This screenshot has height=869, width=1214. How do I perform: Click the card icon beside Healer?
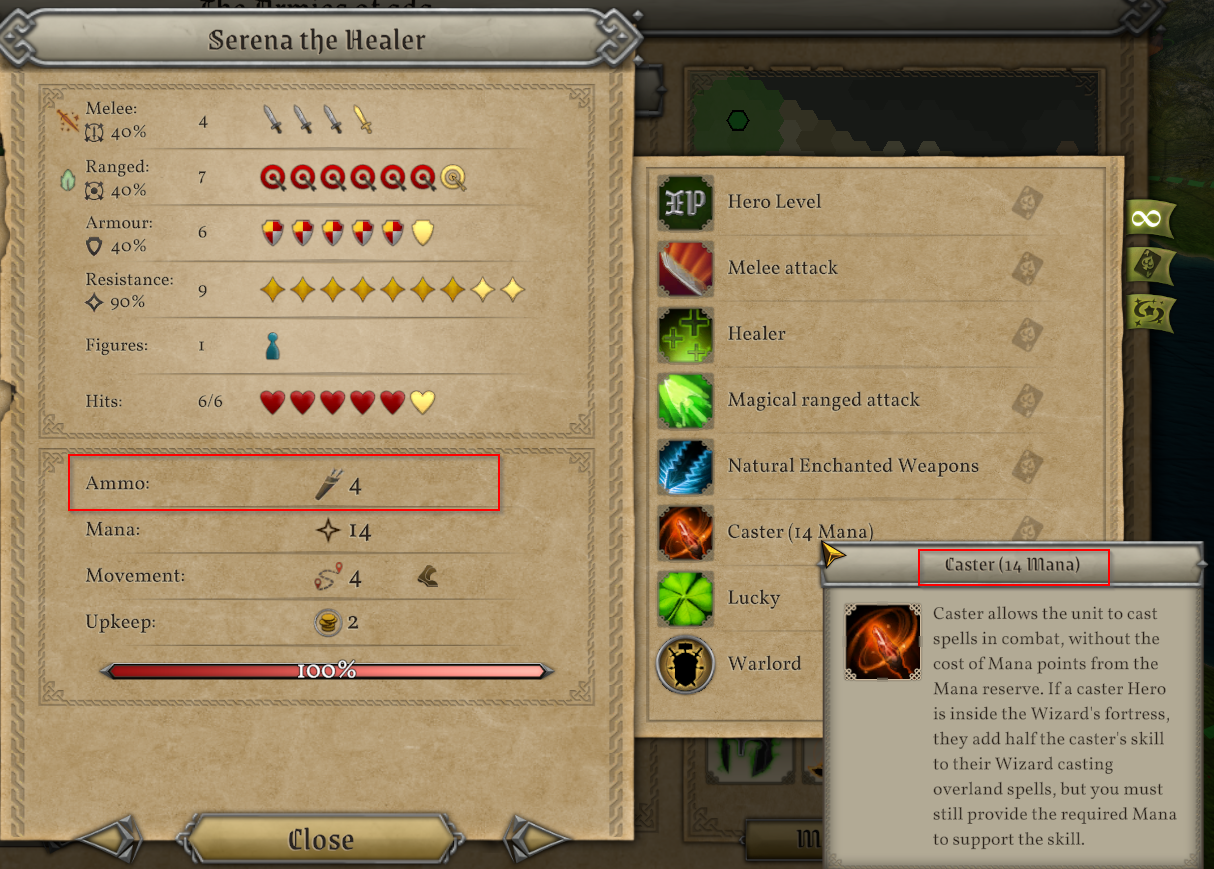coord(1029,335)
